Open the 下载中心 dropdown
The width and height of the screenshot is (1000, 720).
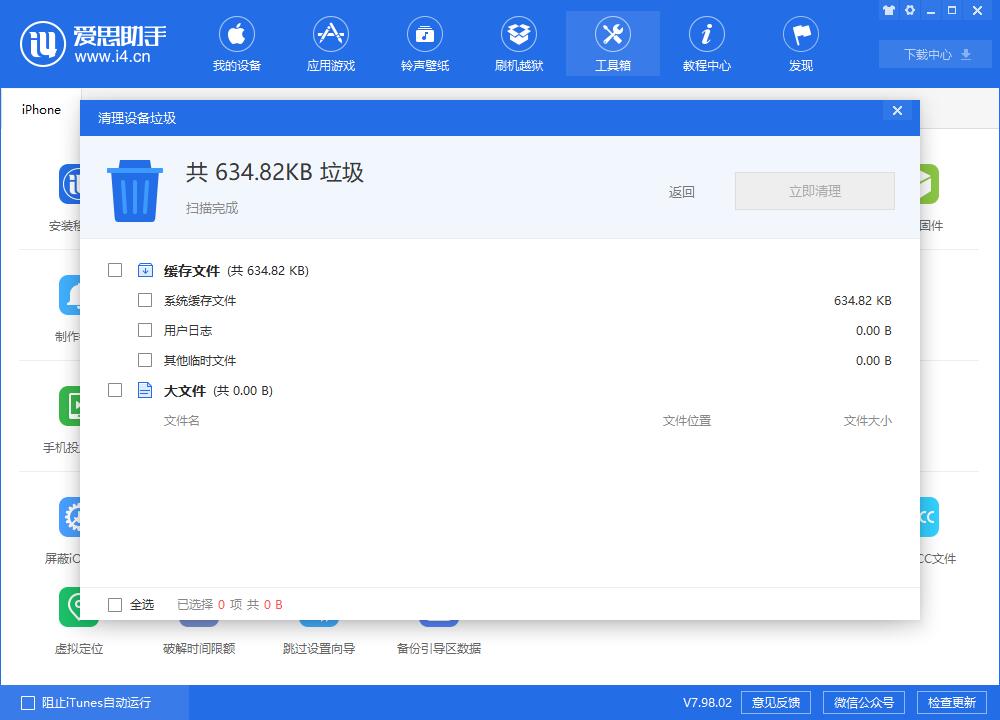(934, 54)
